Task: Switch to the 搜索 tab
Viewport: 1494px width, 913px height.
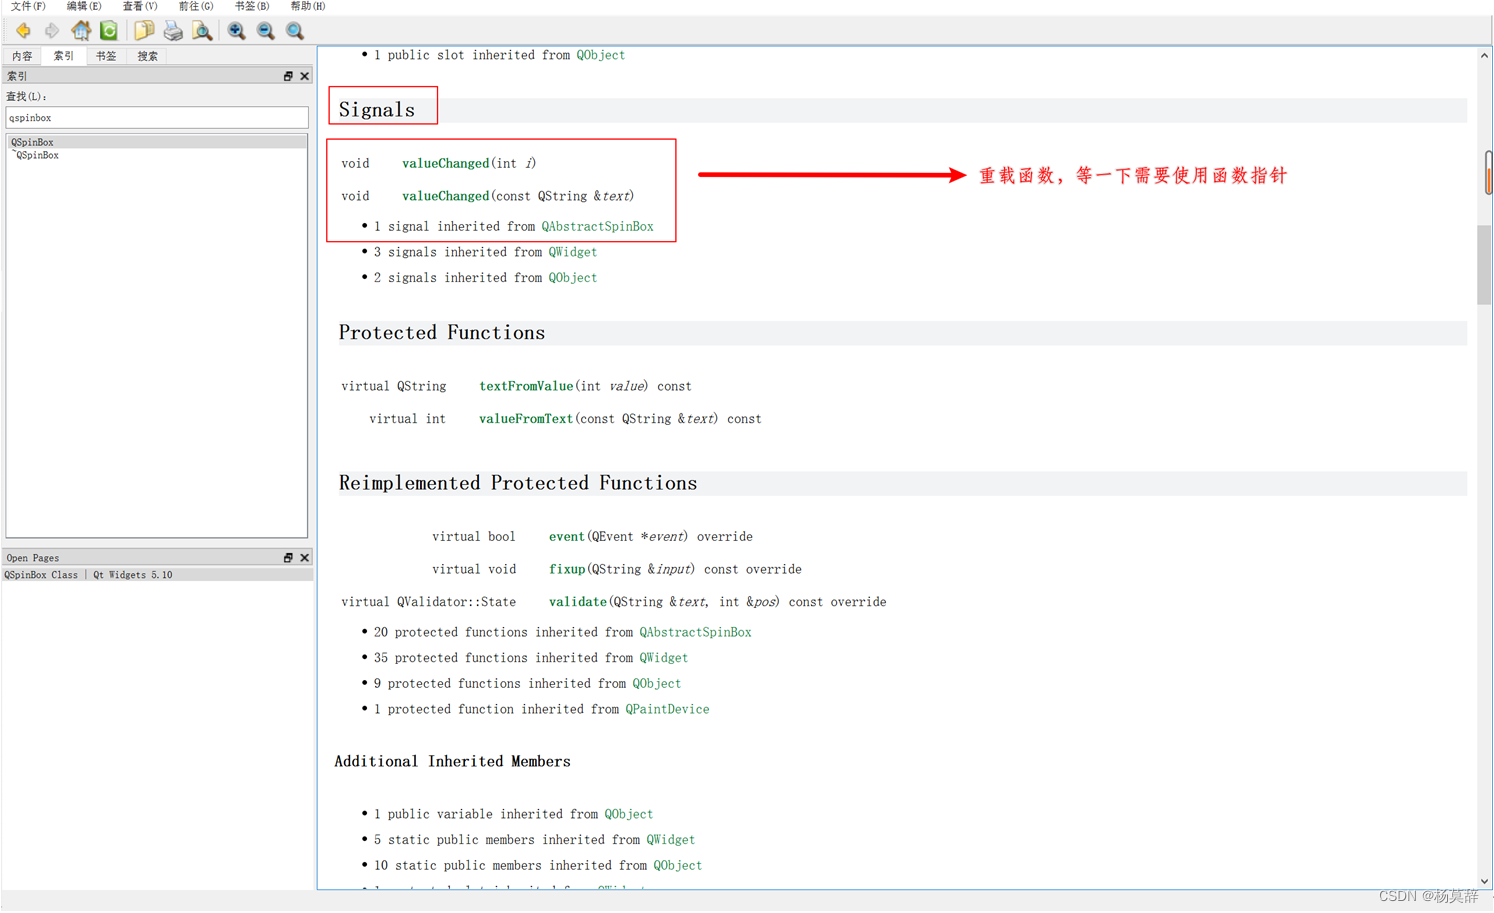Action: tap(148, 56)
